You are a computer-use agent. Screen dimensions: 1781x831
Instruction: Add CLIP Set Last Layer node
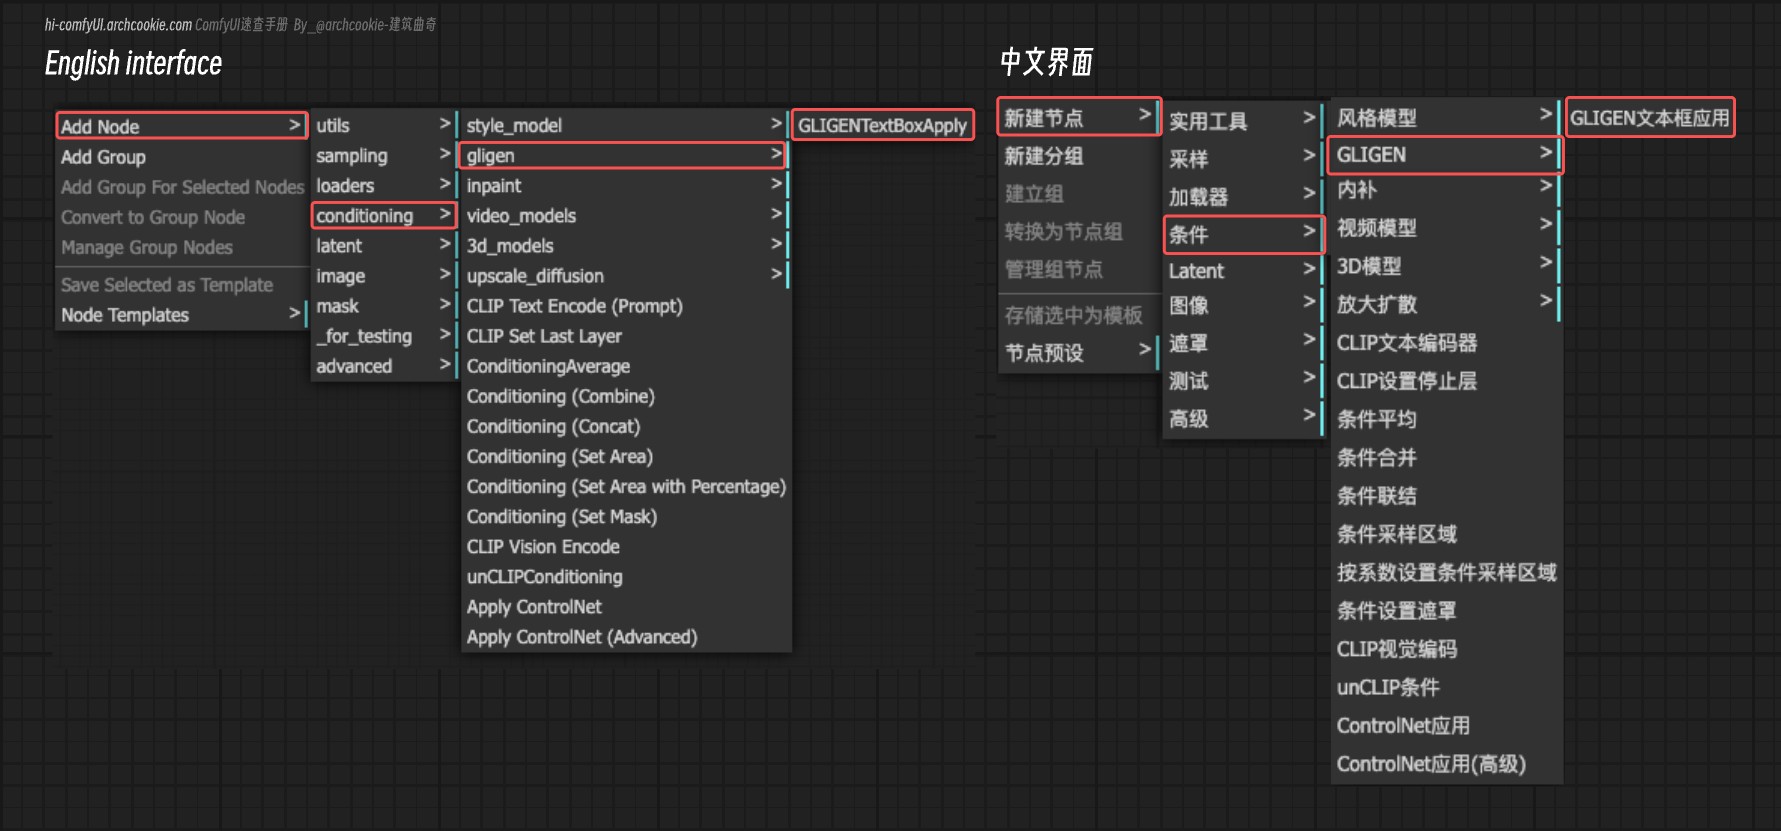(625, 336)
